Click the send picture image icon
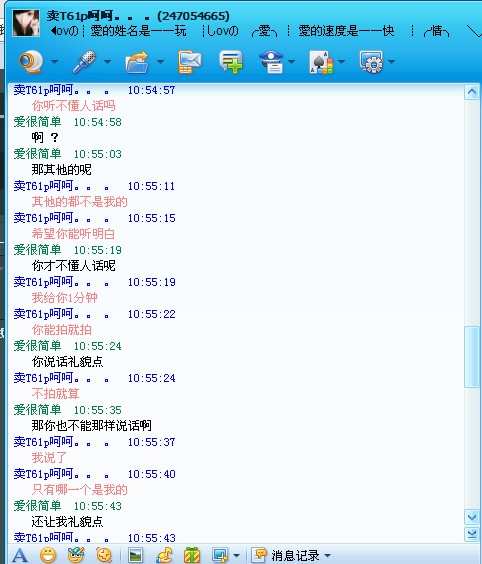 click(x=135, y=555)
